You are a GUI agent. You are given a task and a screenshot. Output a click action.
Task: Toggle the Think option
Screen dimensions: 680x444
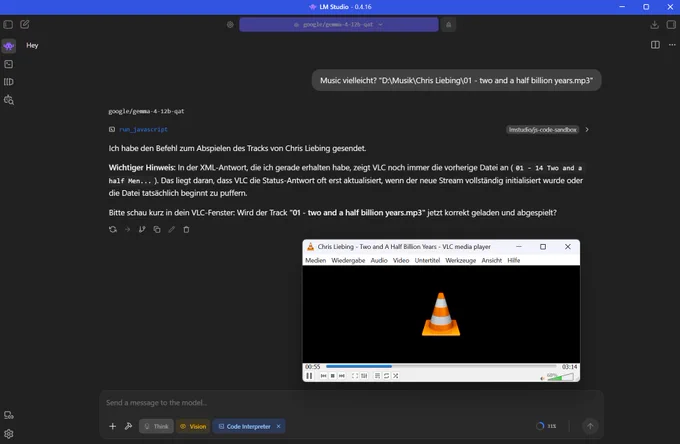coord(156,426)
